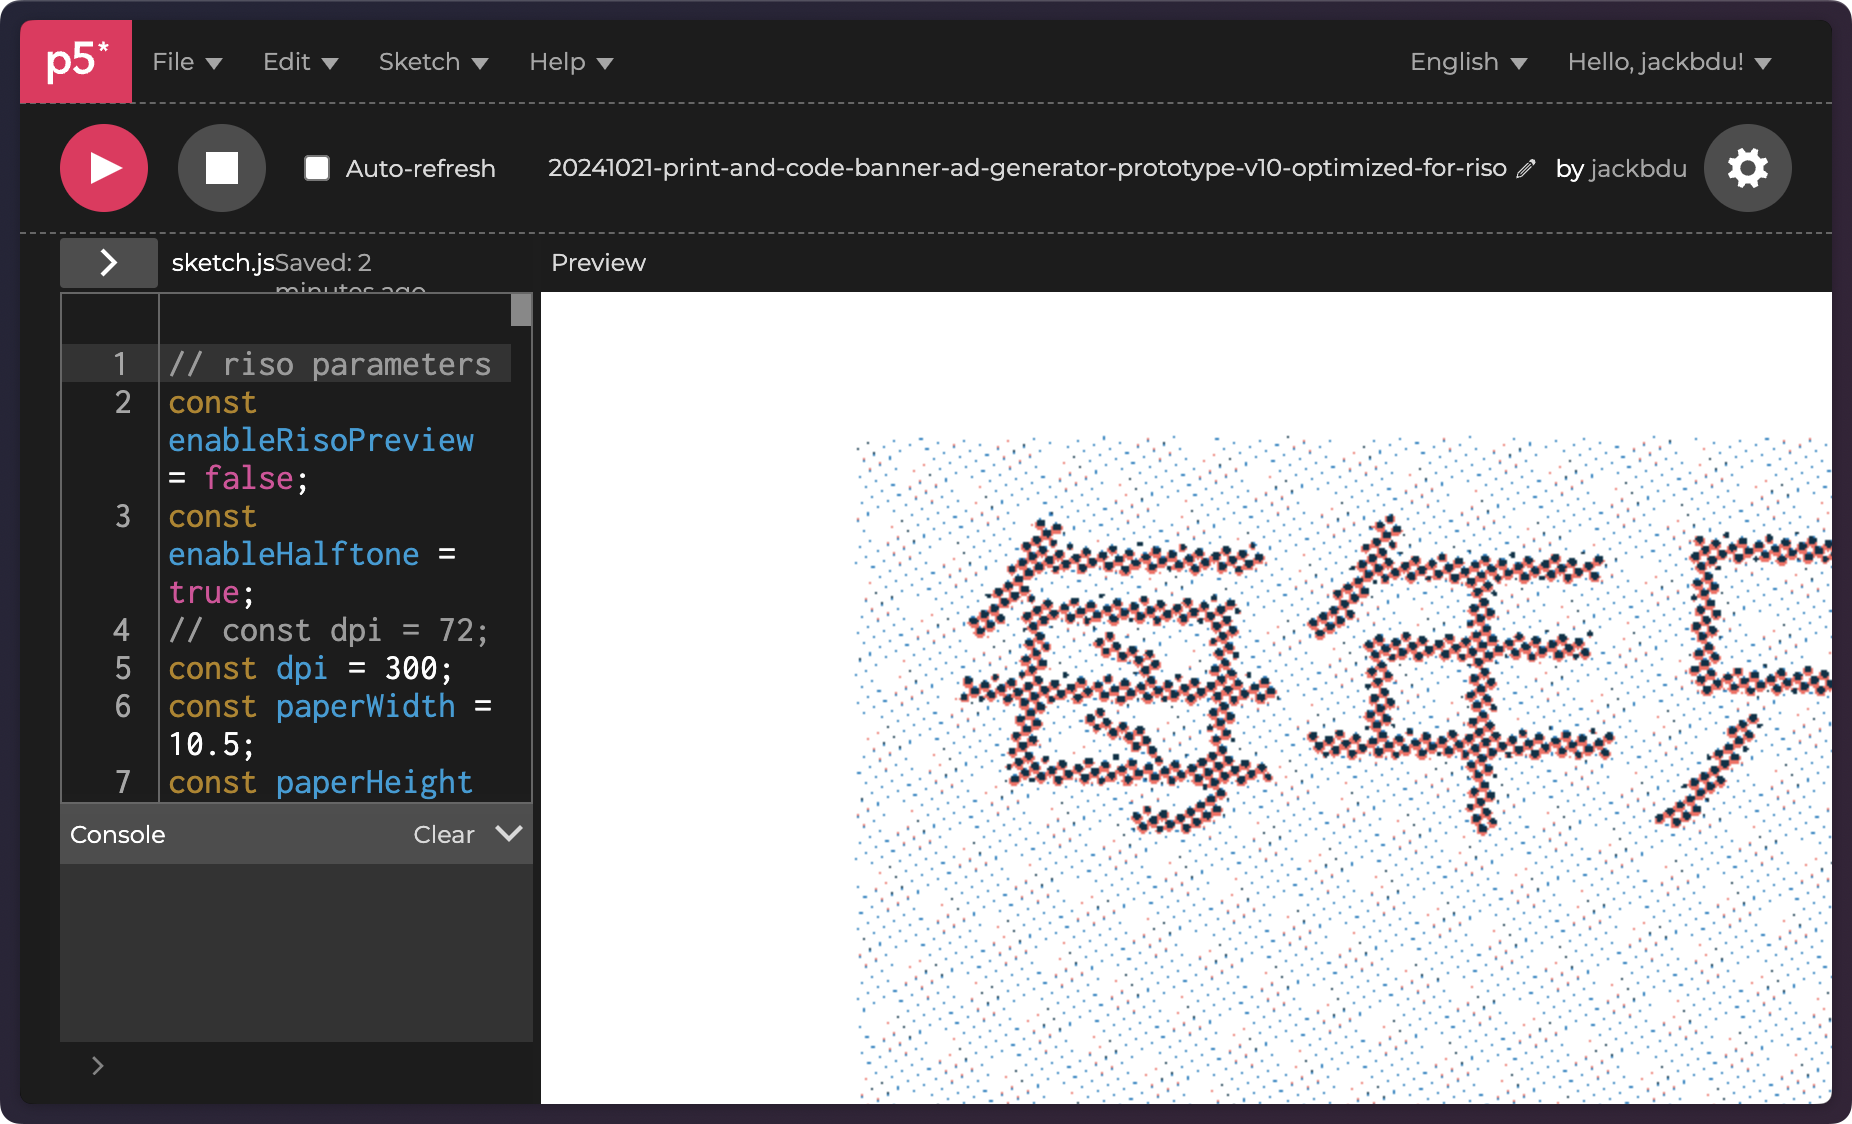Enable the Auto-refresh checkbox
The image size is (1852, 1124).
[317, 168]
